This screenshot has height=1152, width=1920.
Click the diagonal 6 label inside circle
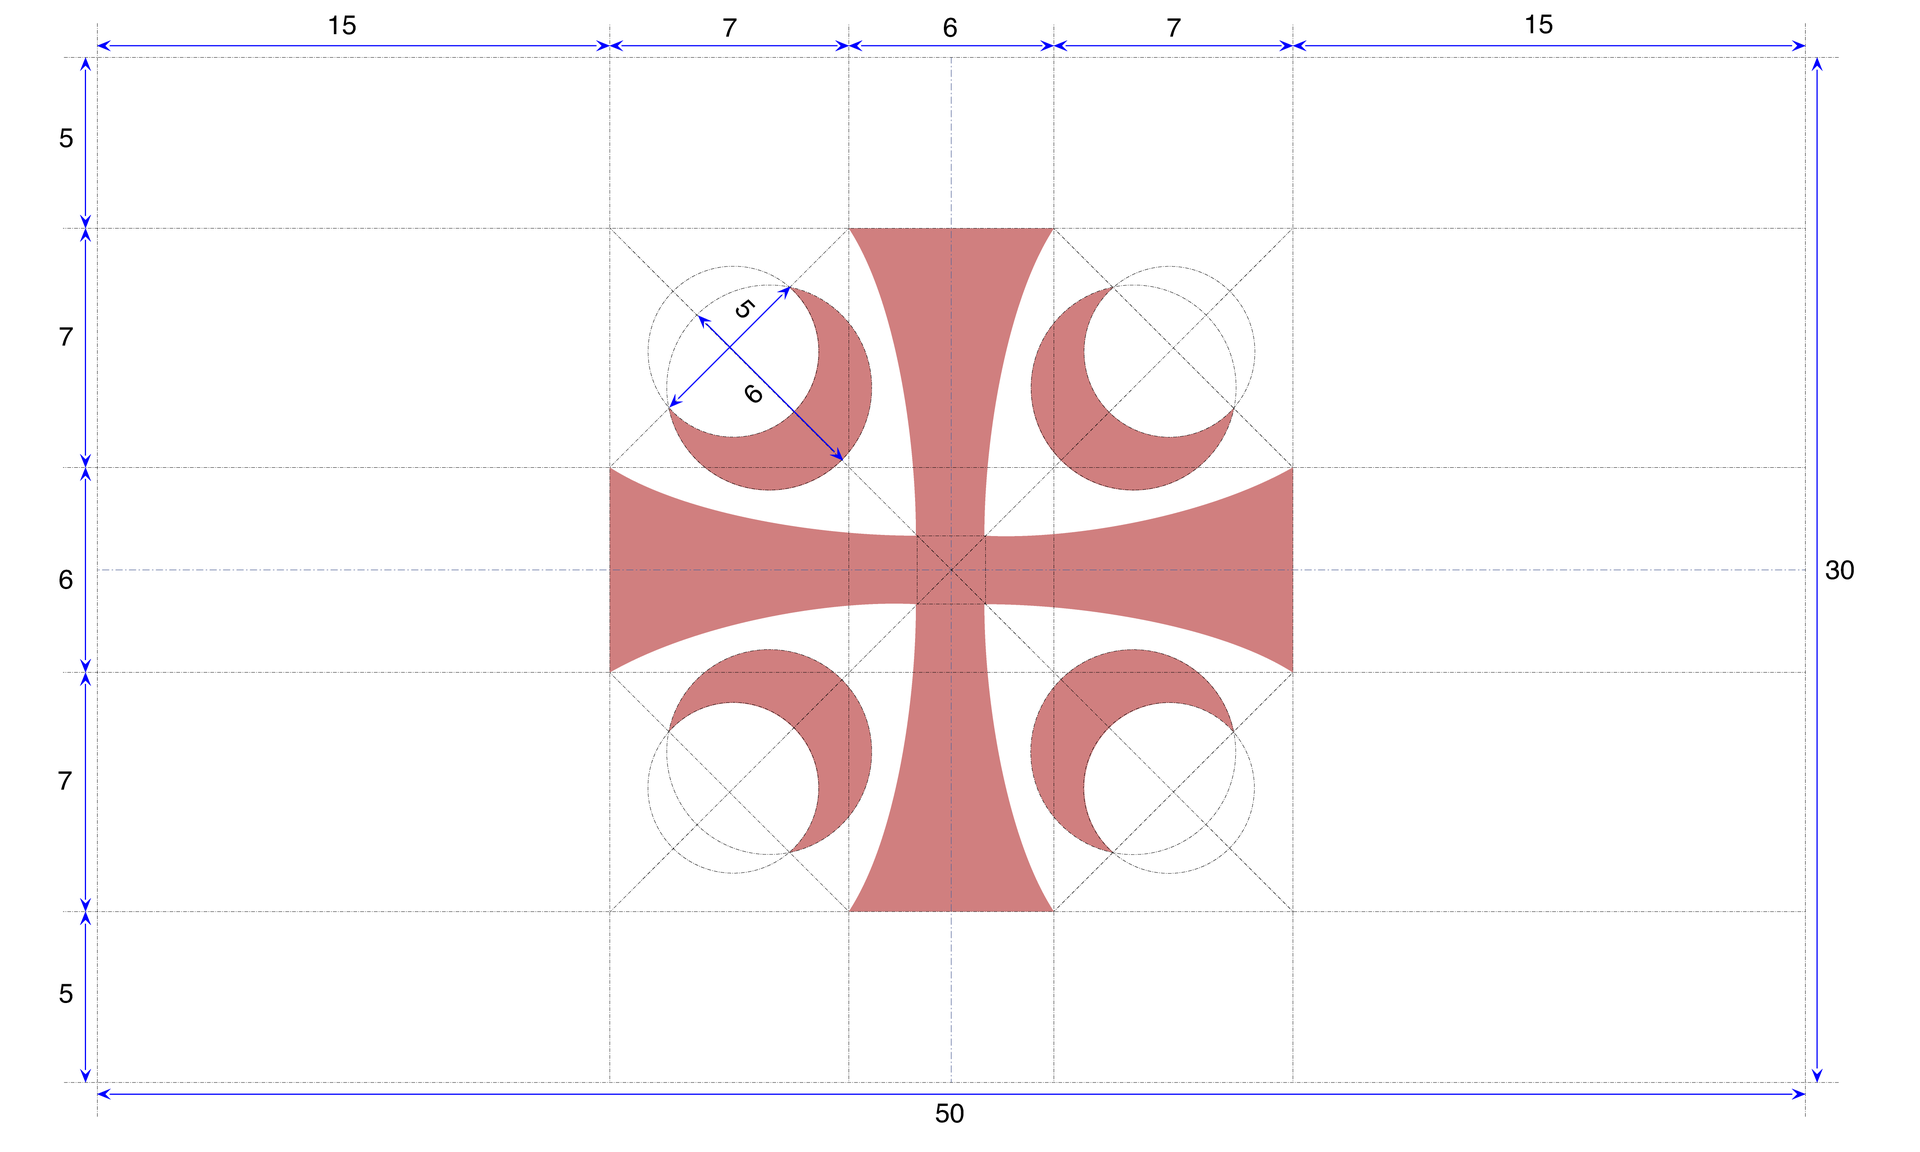pyautogui.click(x=755, y=394)
